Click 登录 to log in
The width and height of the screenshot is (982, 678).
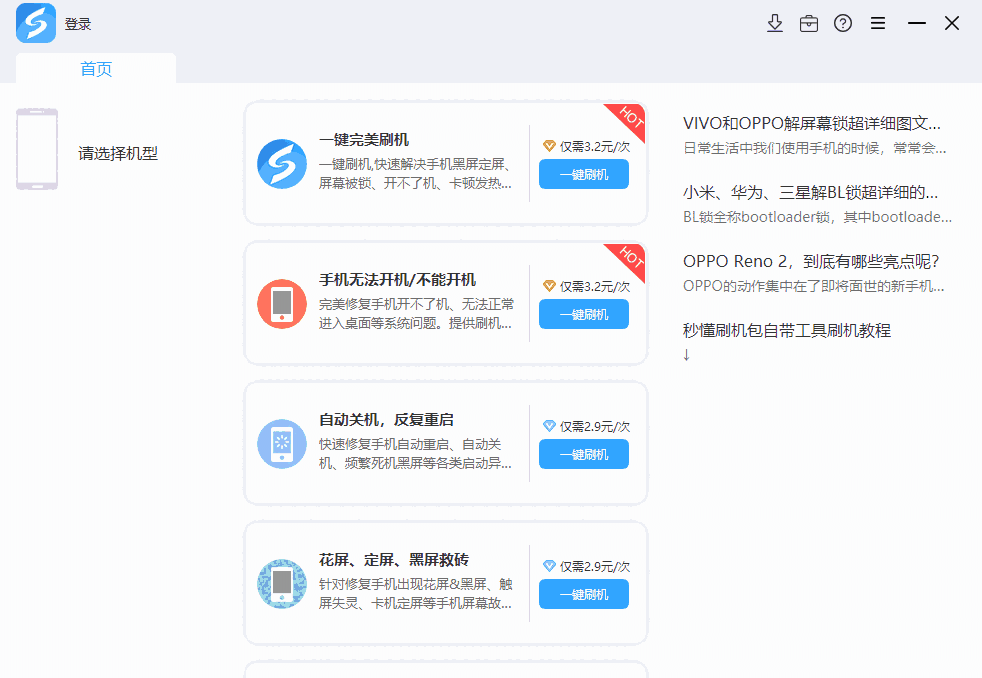(77, 22)
